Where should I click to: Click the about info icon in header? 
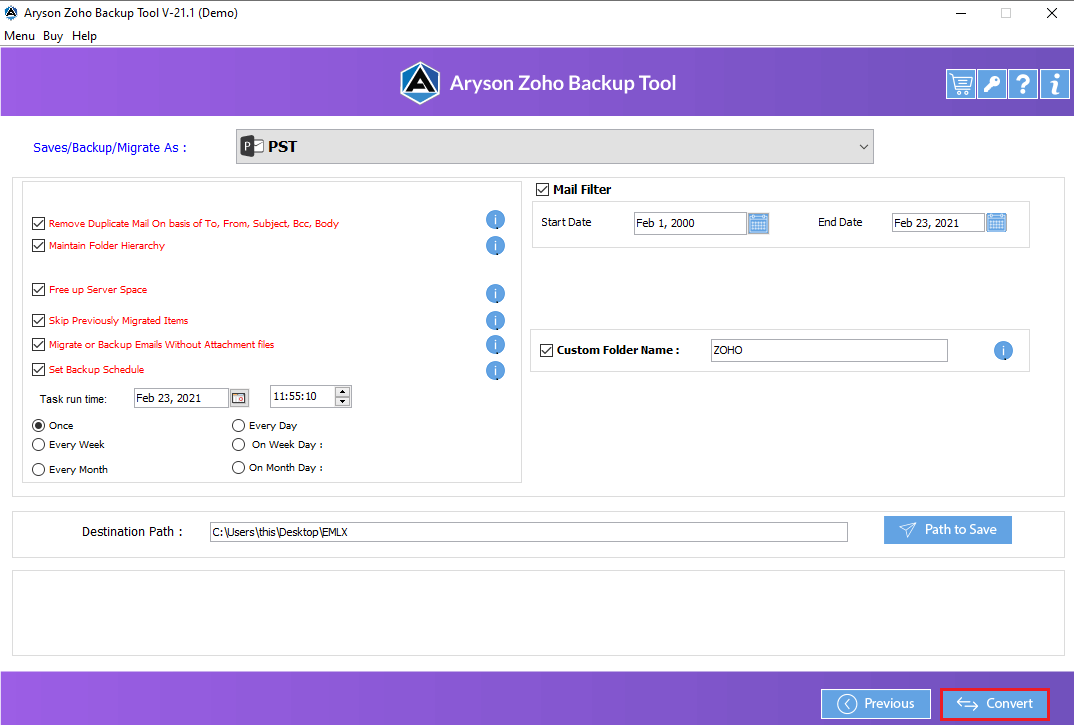pyautogui.click(x=1054, y=84)
